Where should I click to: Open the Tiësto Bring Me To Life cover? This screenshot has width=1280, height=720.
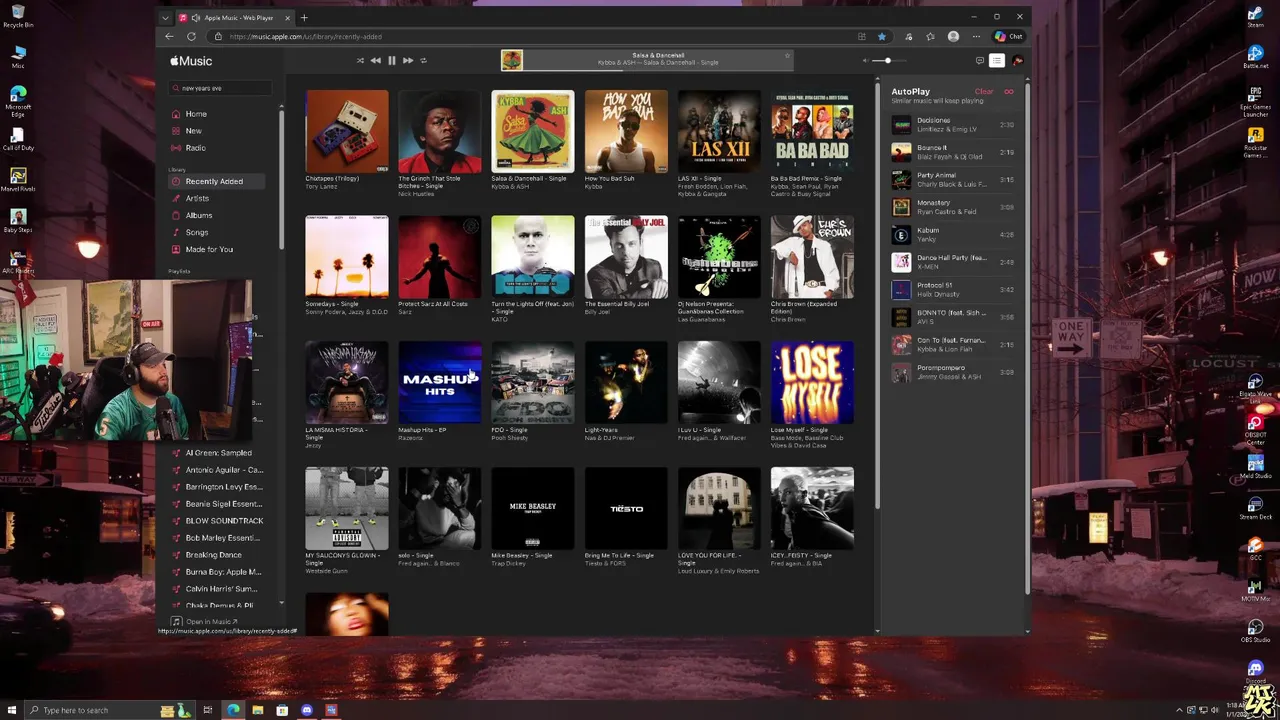click(626, 508)
